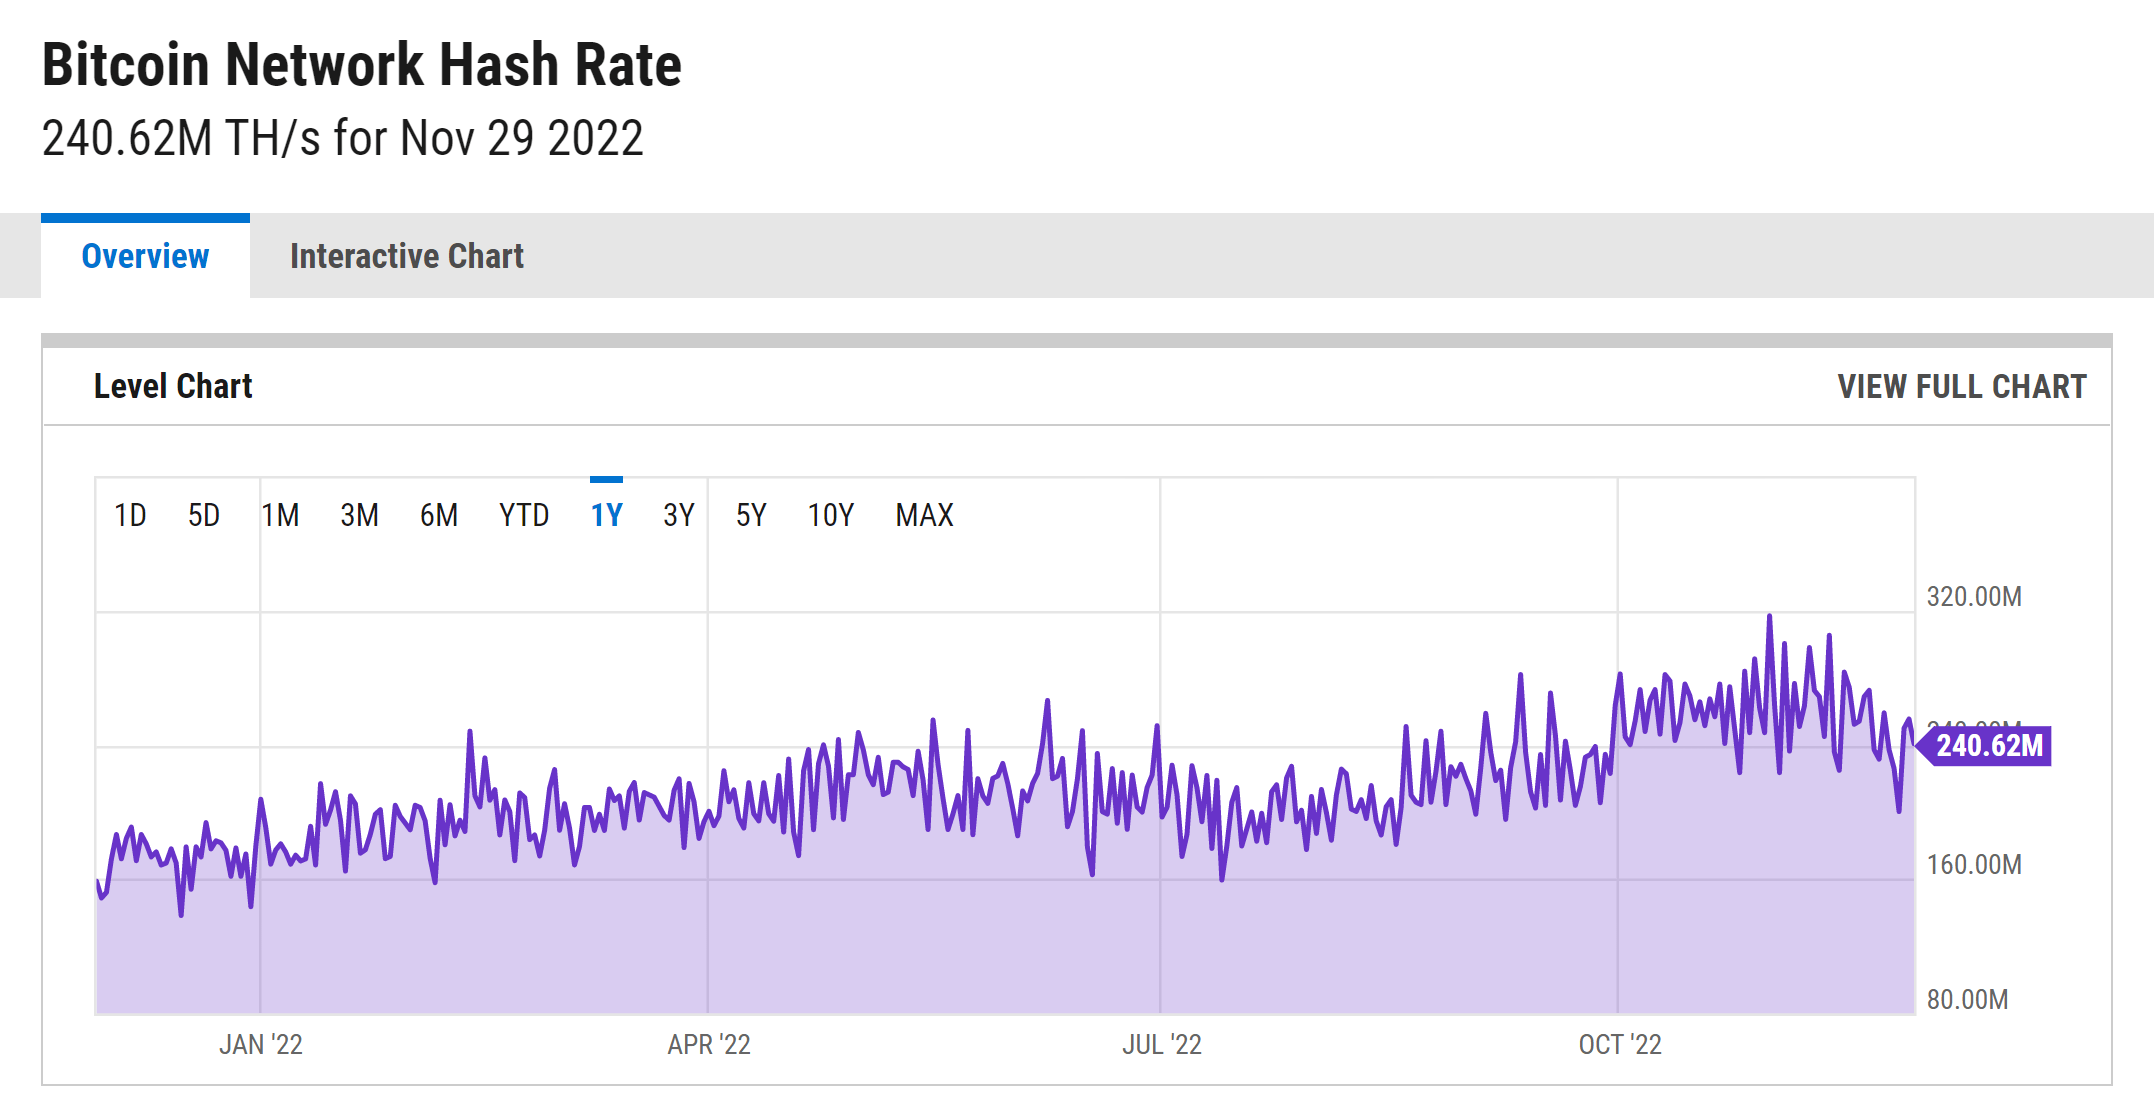Select the 1M time range
The height and width of the screenshot is (1117, 2154).
281,514
